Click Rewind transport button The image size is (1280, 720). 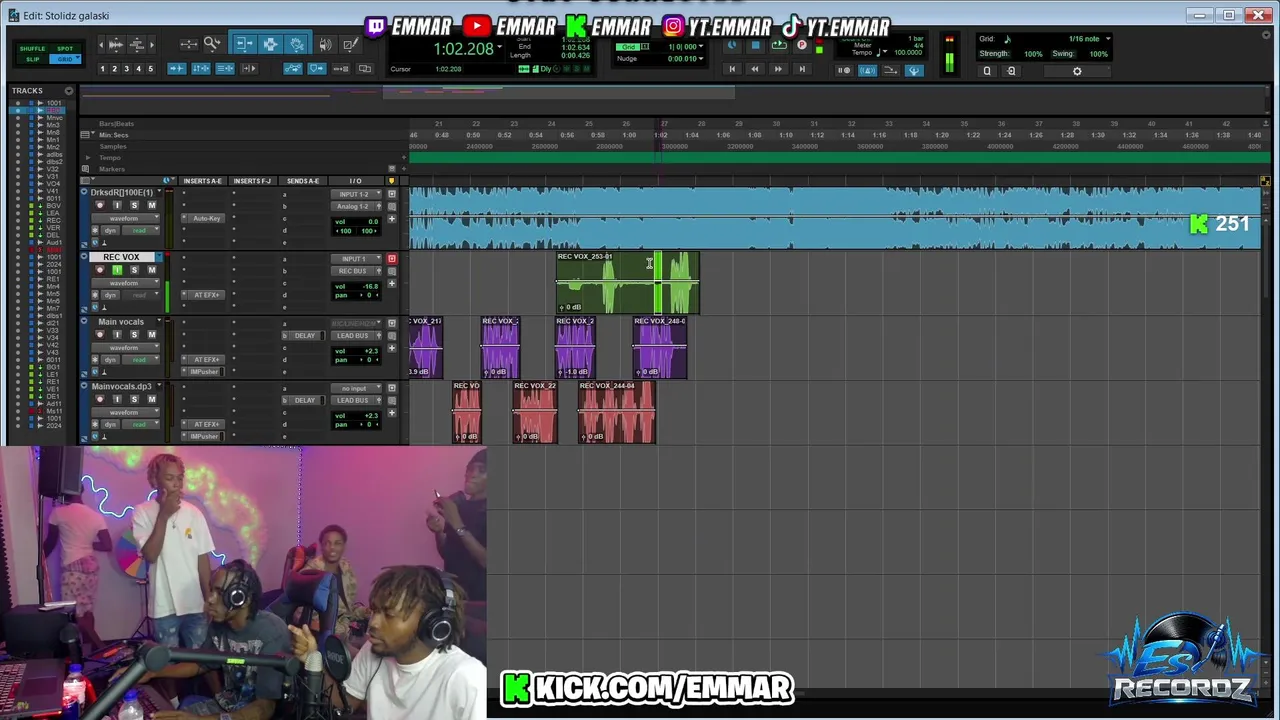click(755, 69)
